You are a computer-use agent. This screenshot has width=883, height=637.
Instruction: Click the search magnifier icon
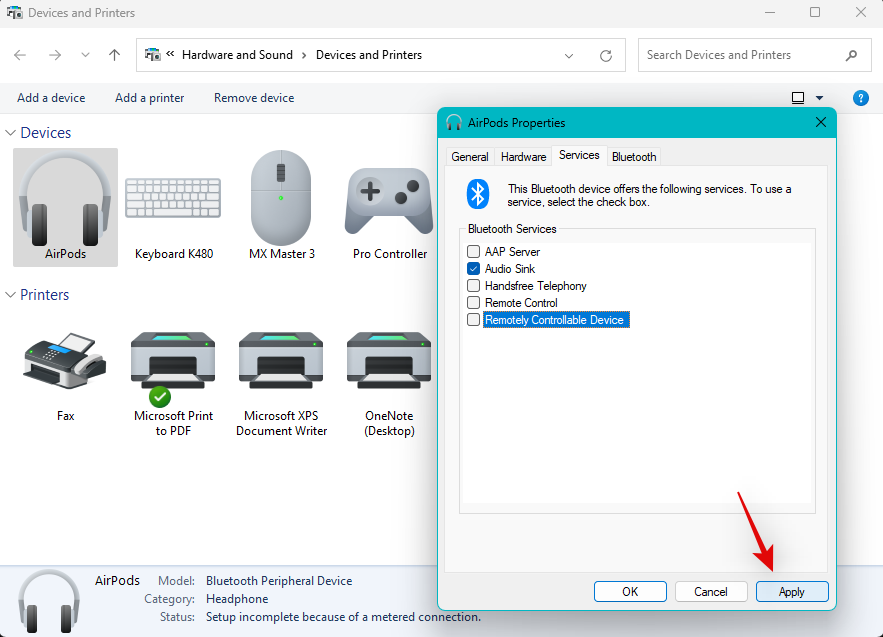[x=851, y=55]
